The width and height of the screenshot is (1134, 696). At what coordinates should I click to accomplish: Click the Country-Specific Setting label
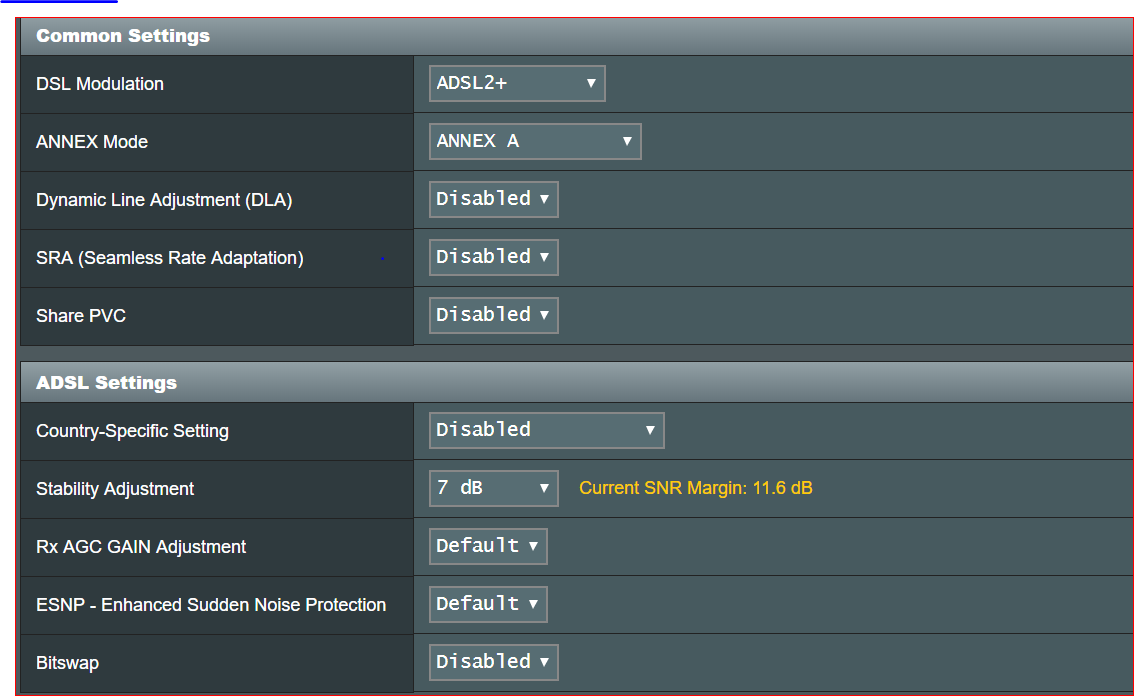coord(132,431)
